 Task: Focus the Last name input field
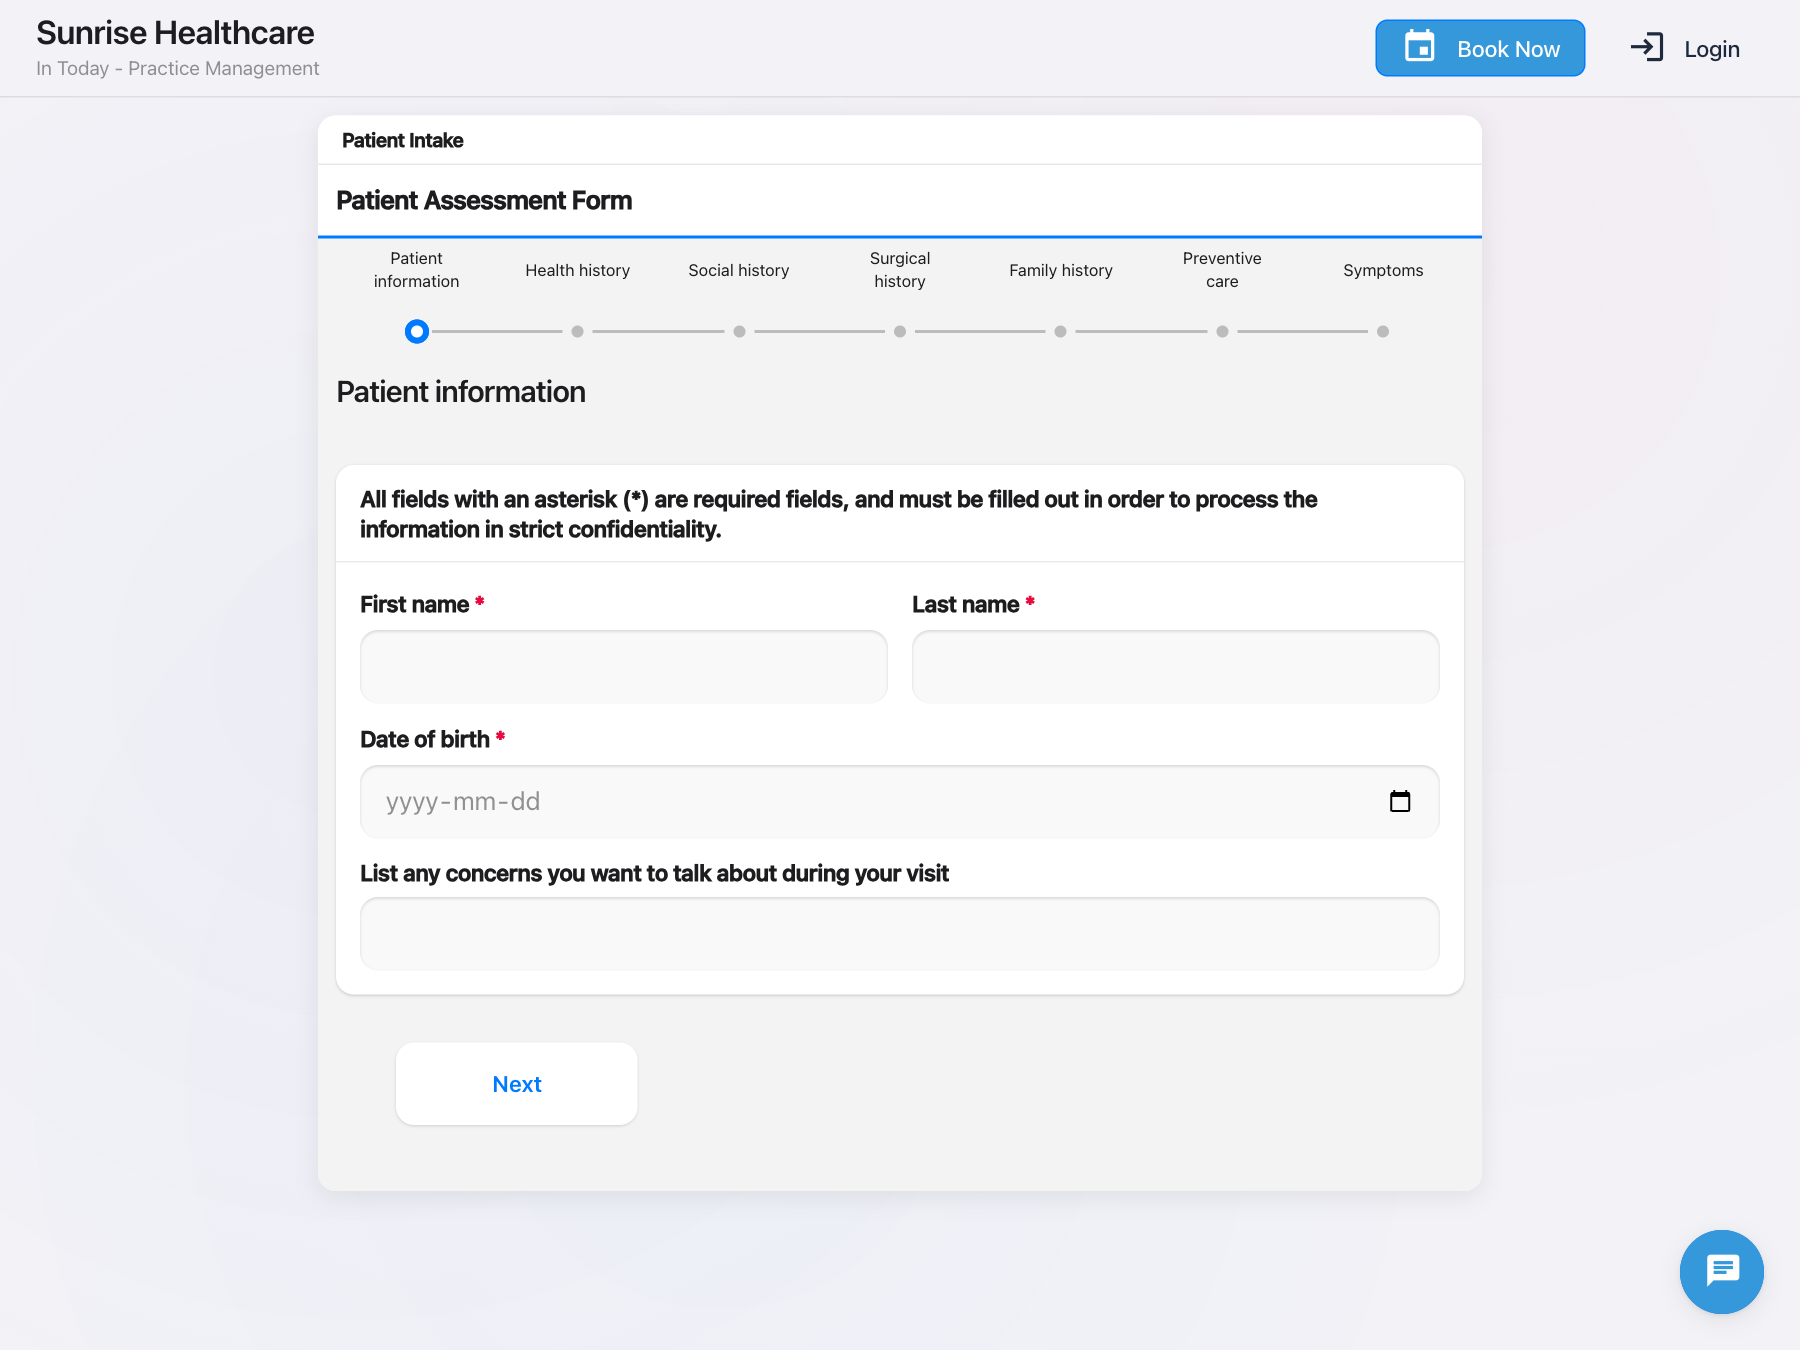coord(1176,666)
